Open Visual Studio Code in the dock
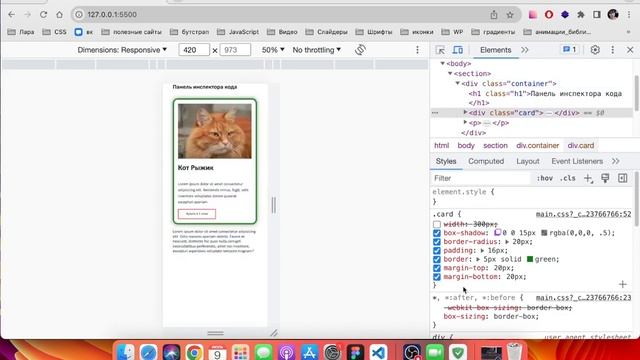640x360 pixels. click(378, 352)
